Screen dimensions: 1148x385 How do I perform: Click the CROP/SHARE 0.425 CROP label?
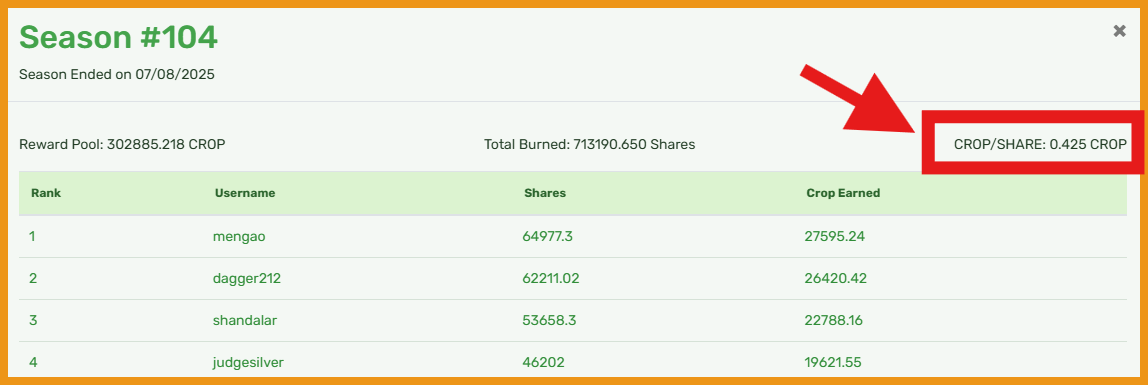coord(1040,144)
